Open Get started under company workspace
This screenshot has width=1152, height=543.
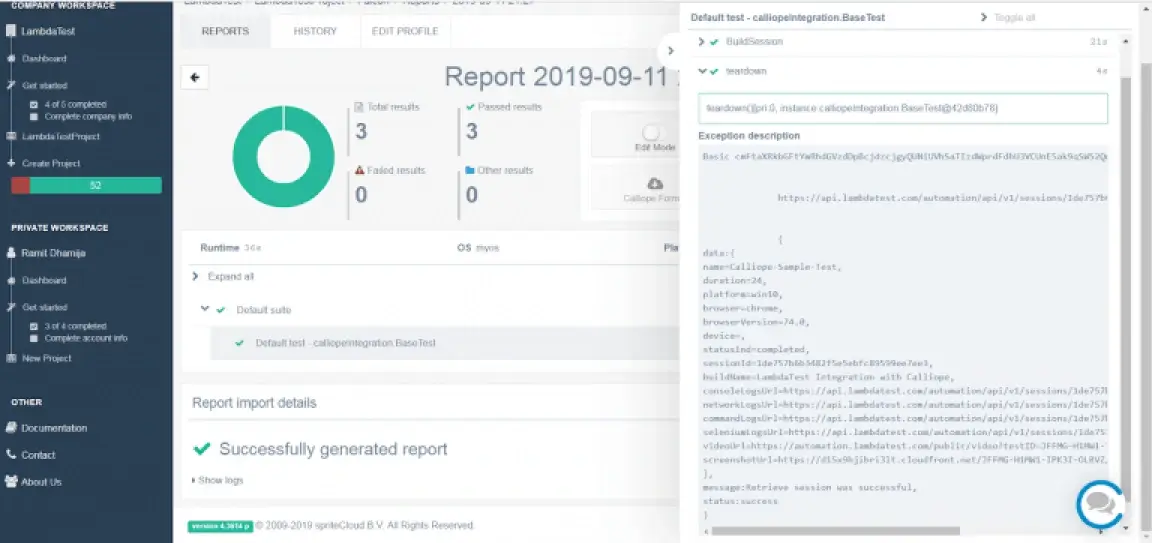(37, 86)
